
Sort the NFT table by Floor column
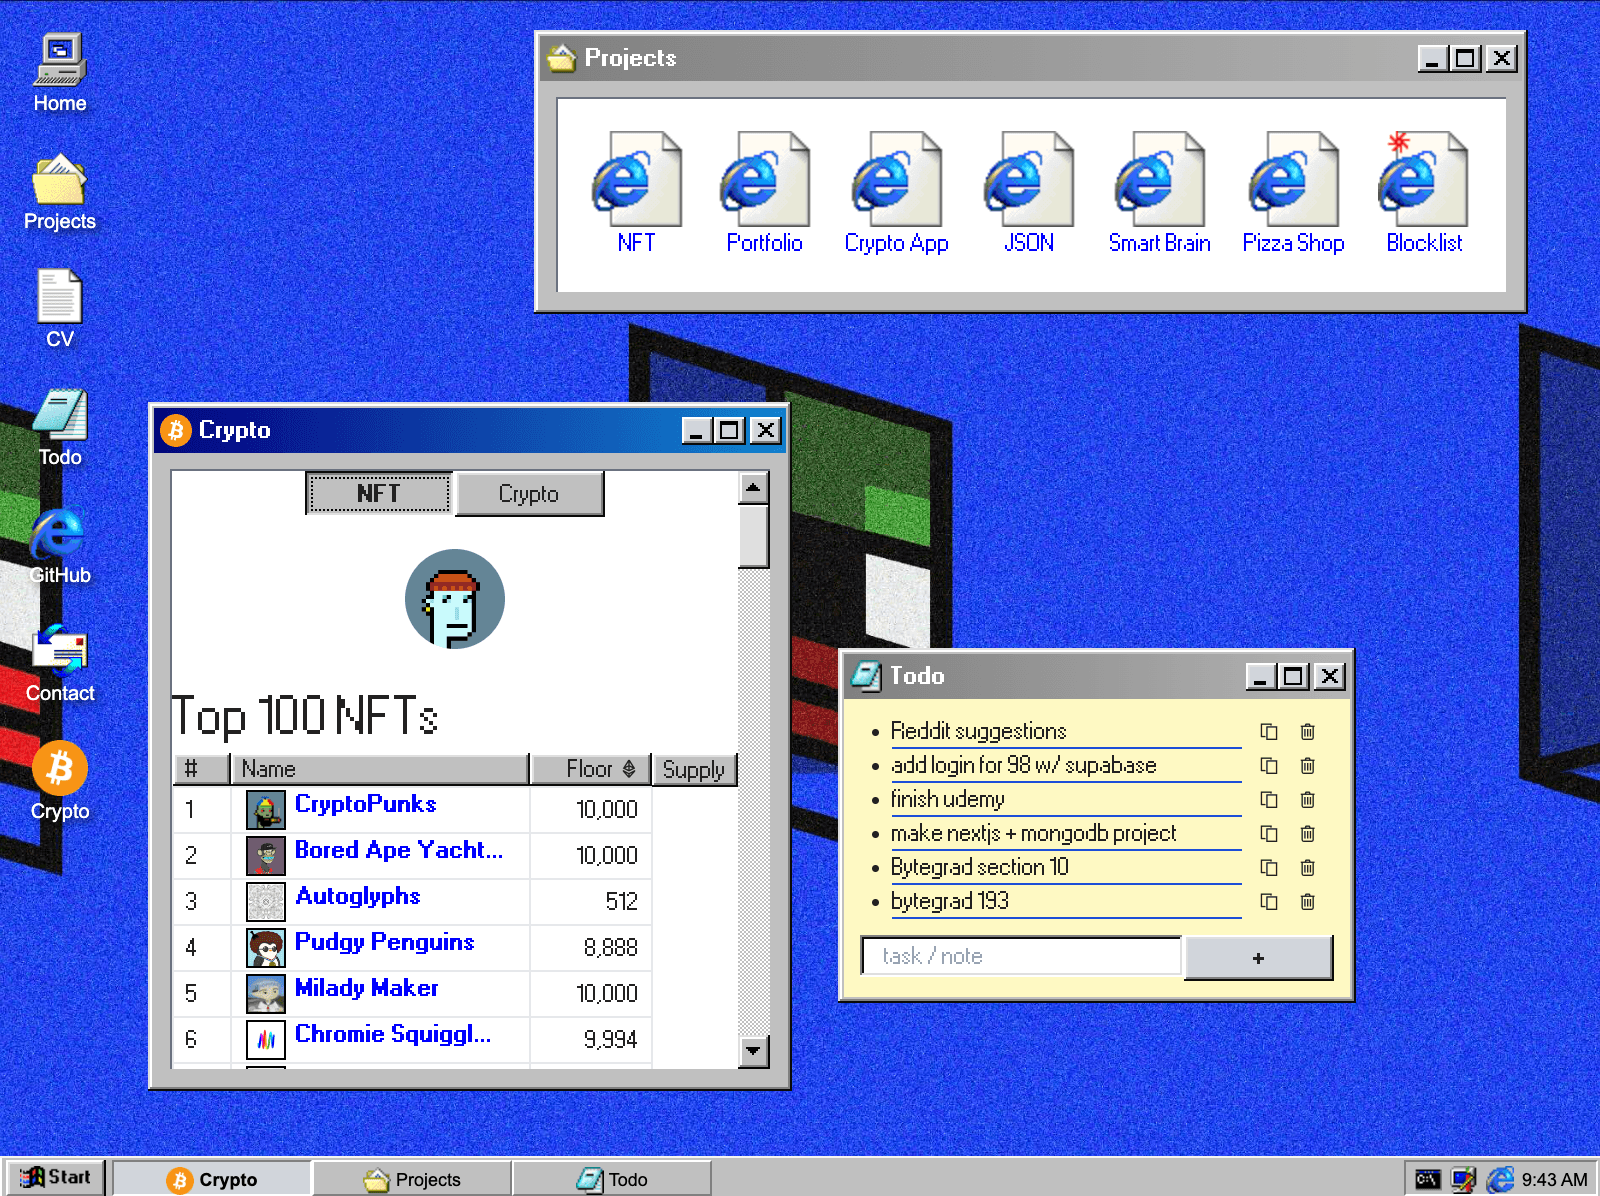[590, 769]
